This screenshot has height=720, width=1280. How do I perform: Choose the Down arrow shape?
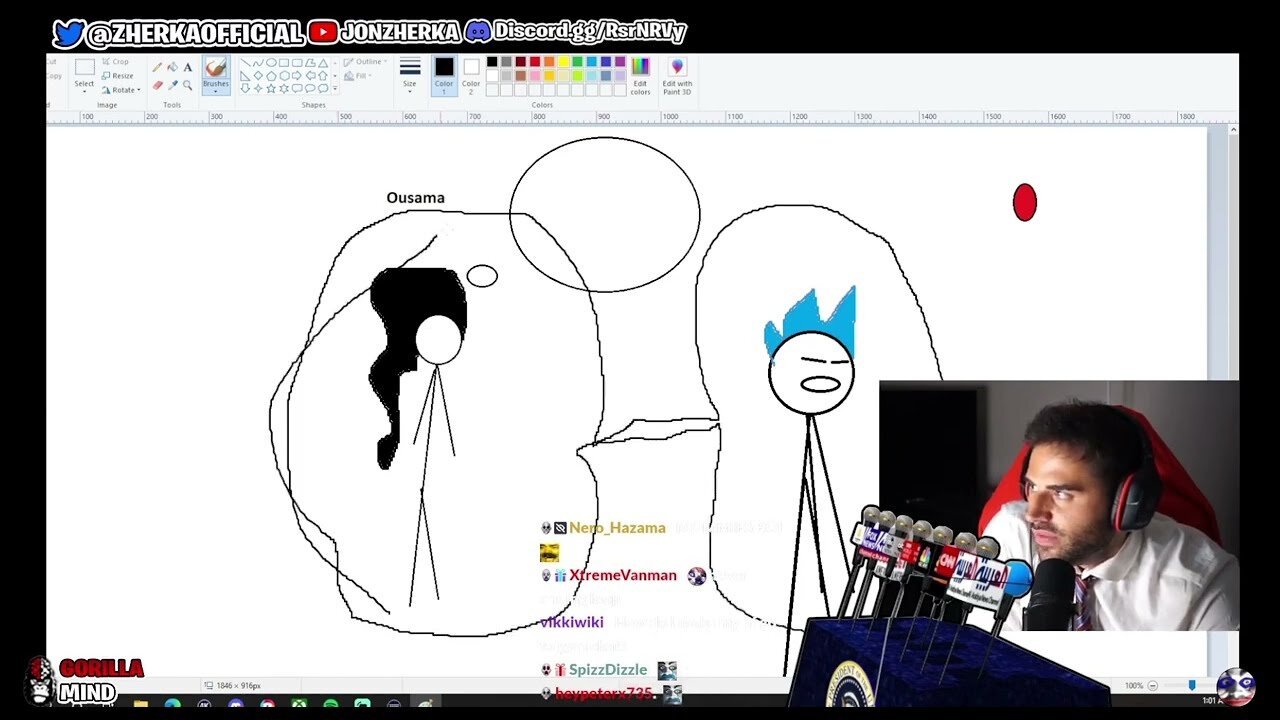(245, 88)
